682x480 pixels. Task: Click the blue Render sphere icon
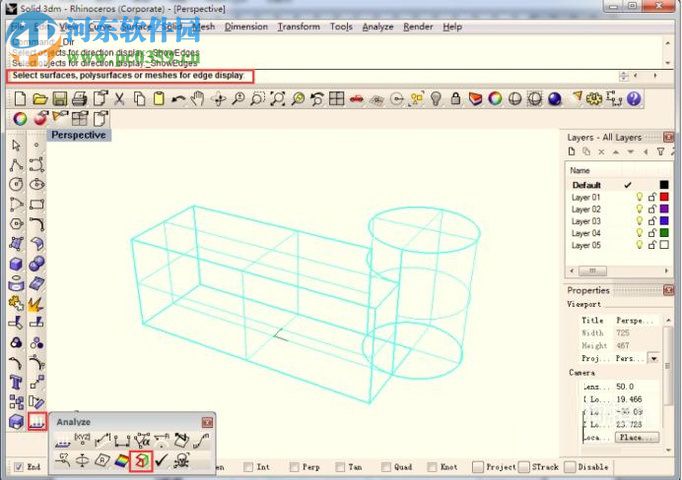tap(555, 99)
